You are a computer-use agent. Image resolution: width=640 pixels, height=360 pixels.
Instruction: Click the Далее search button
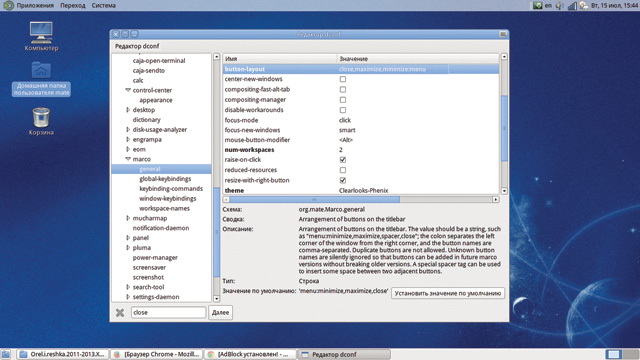click(220, 312)
